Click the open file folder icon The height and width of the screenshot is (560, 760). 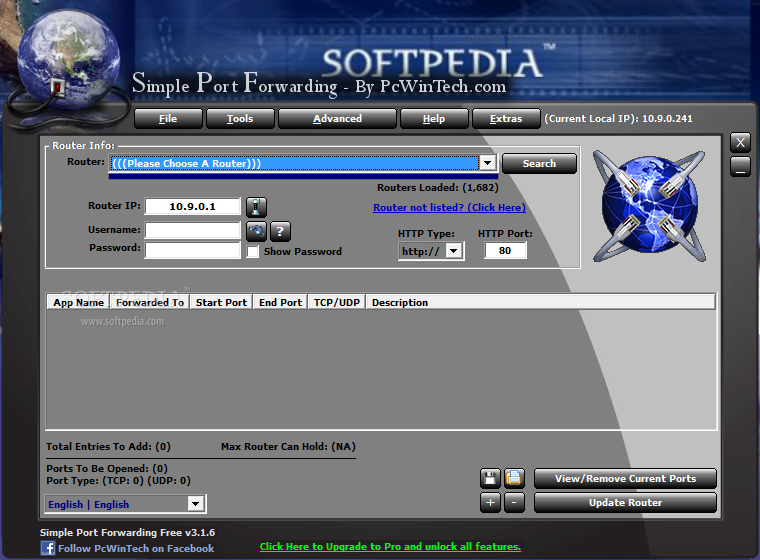tap(514, 478)
